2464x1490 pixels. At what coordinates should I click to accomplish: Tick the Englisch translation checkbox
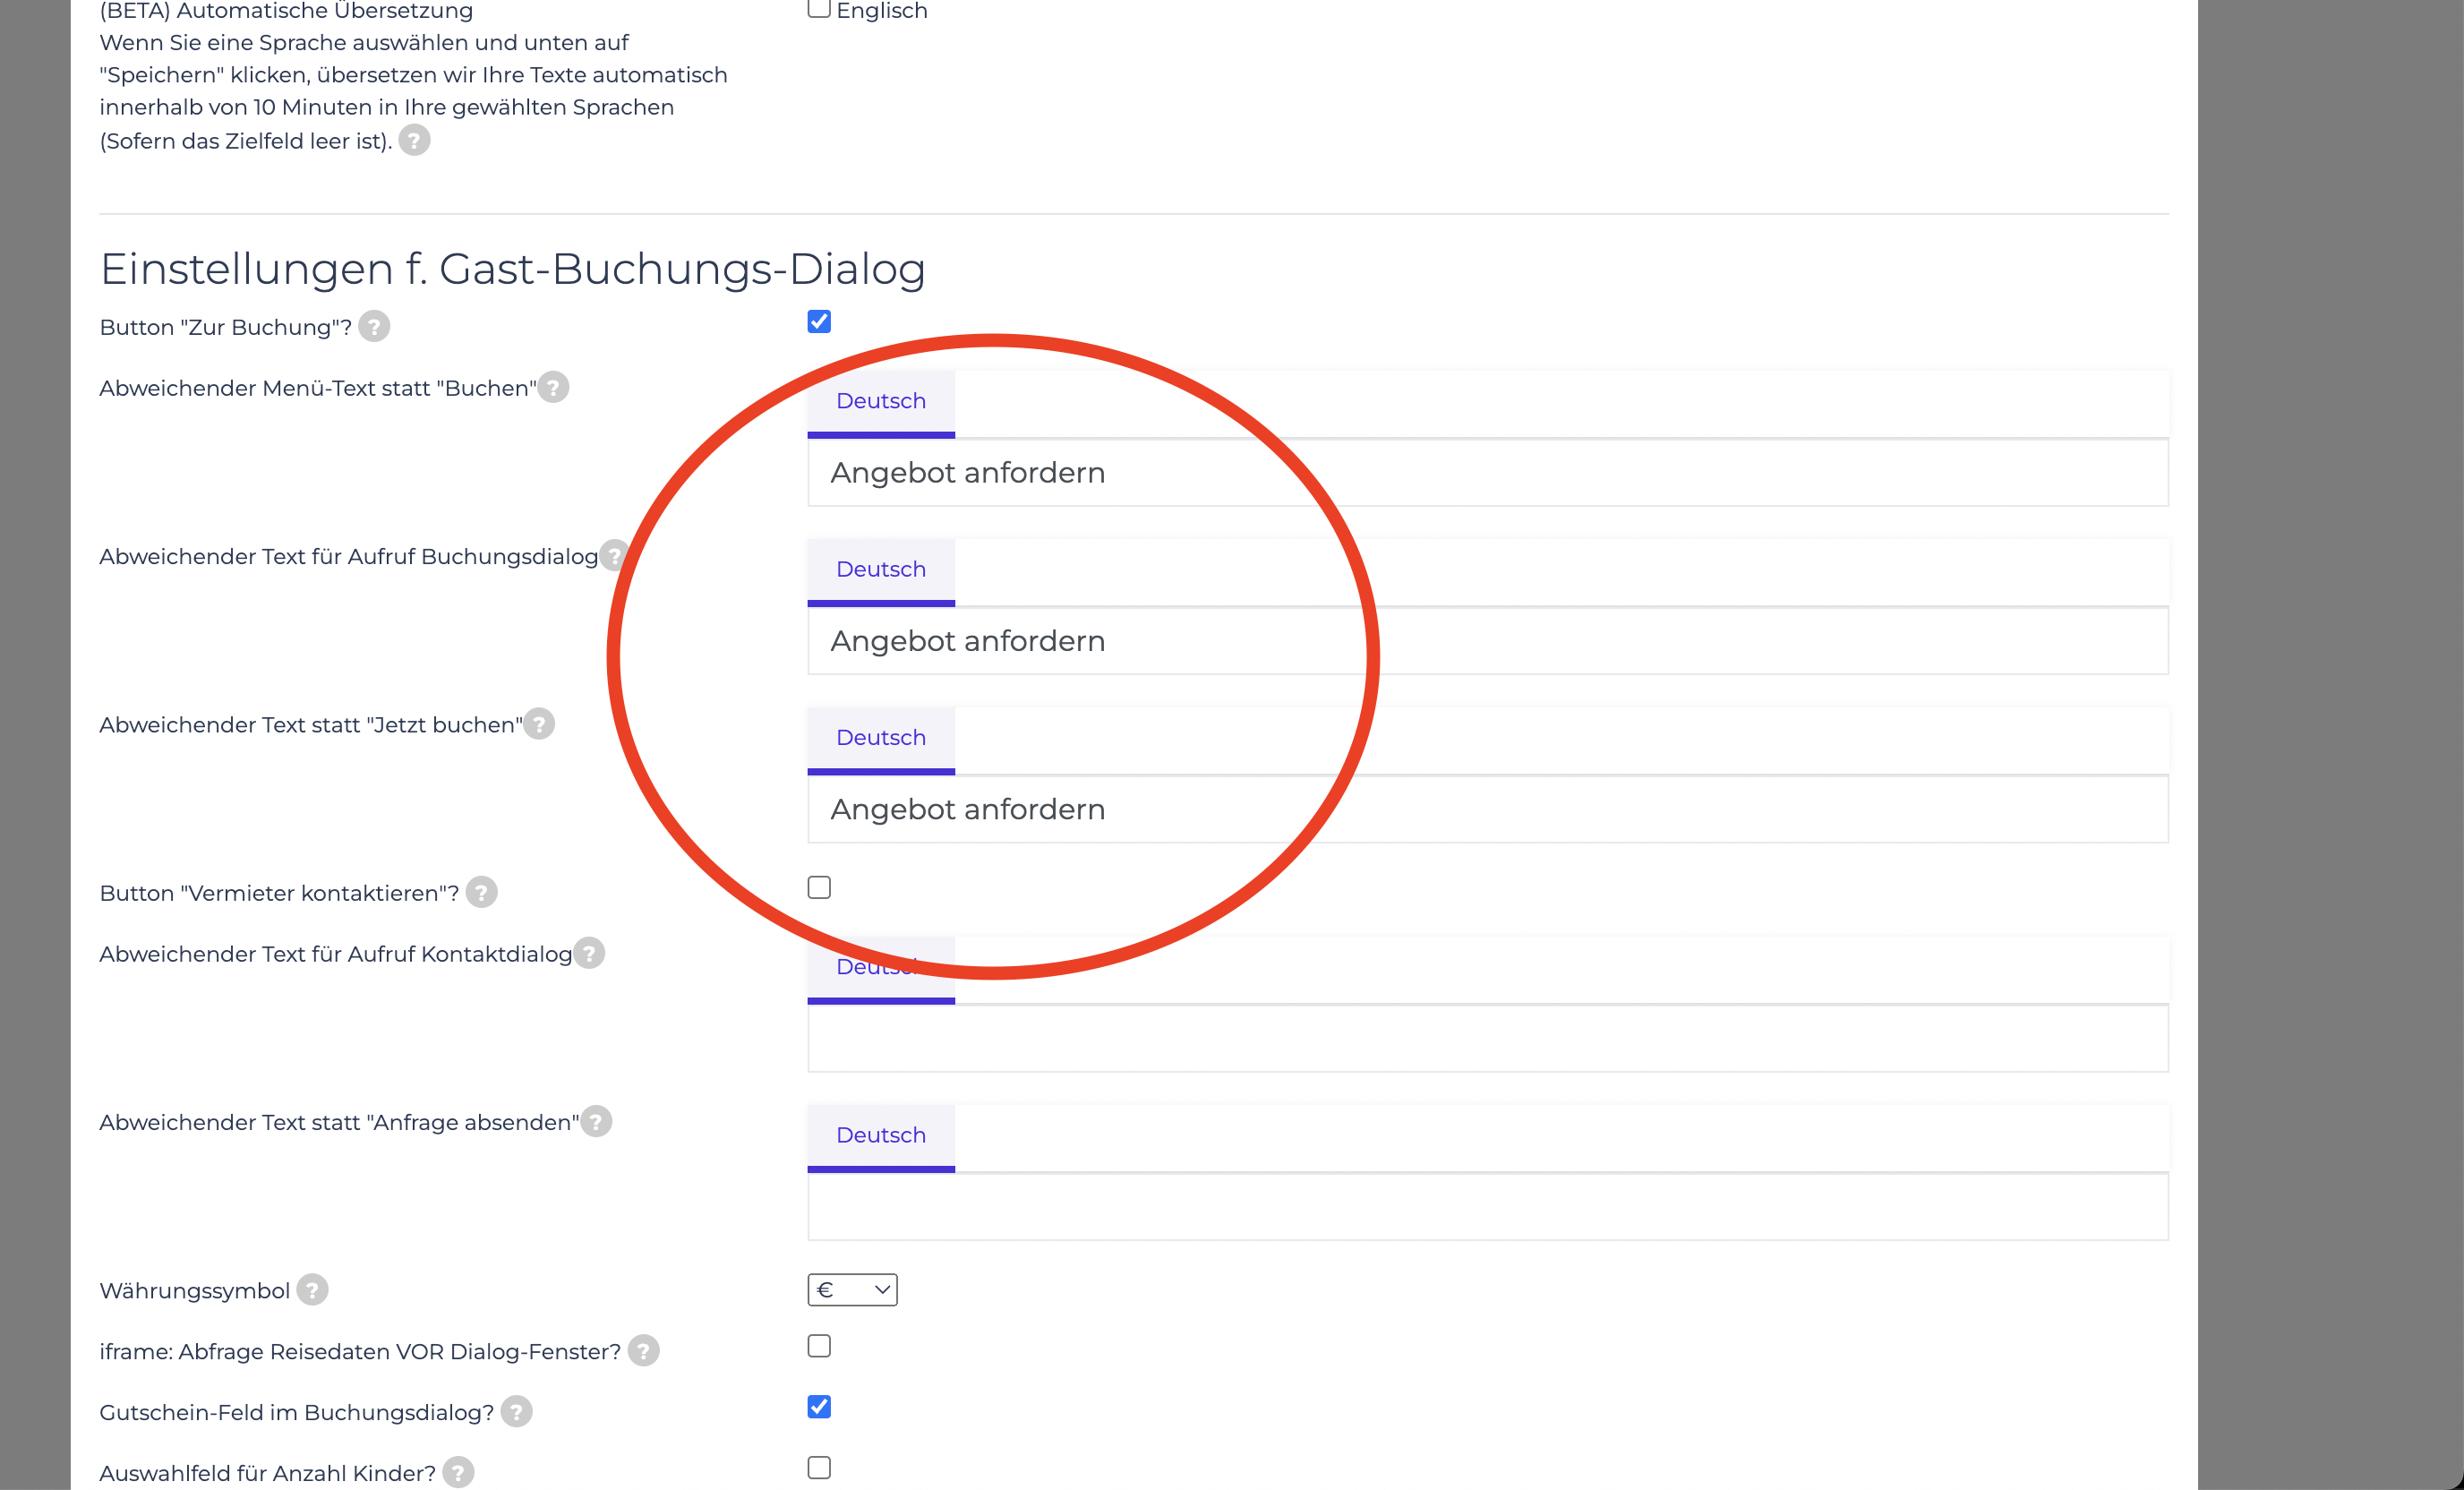pos(819,8)
